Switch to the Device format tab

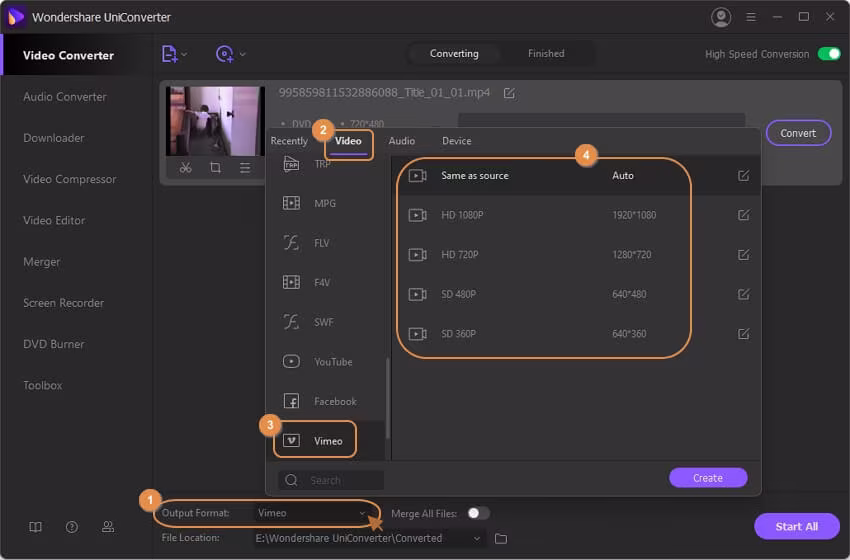pyautogui.click(x=456, y=141)
